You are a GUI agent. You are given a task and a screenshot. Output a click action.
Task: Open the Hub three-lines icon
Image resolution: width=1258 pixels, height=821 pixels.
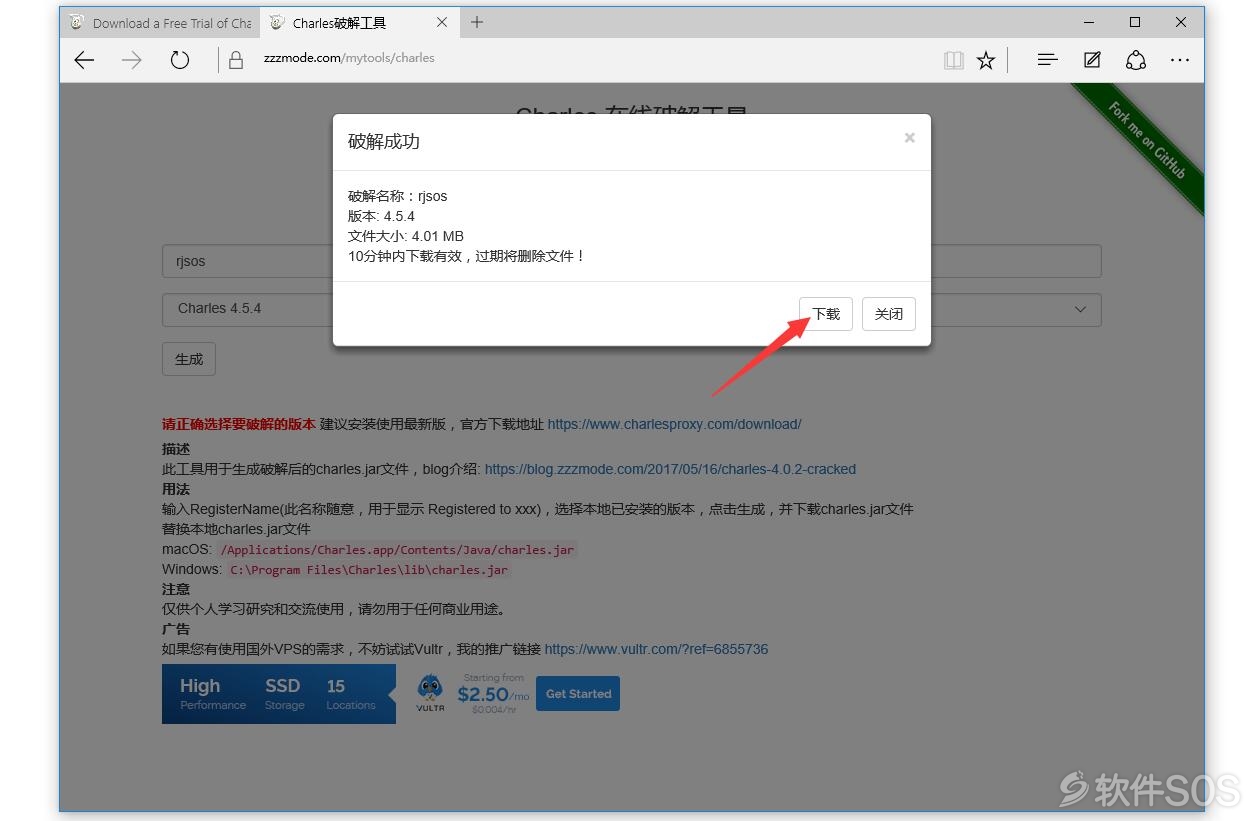(x=1047, y=60)
